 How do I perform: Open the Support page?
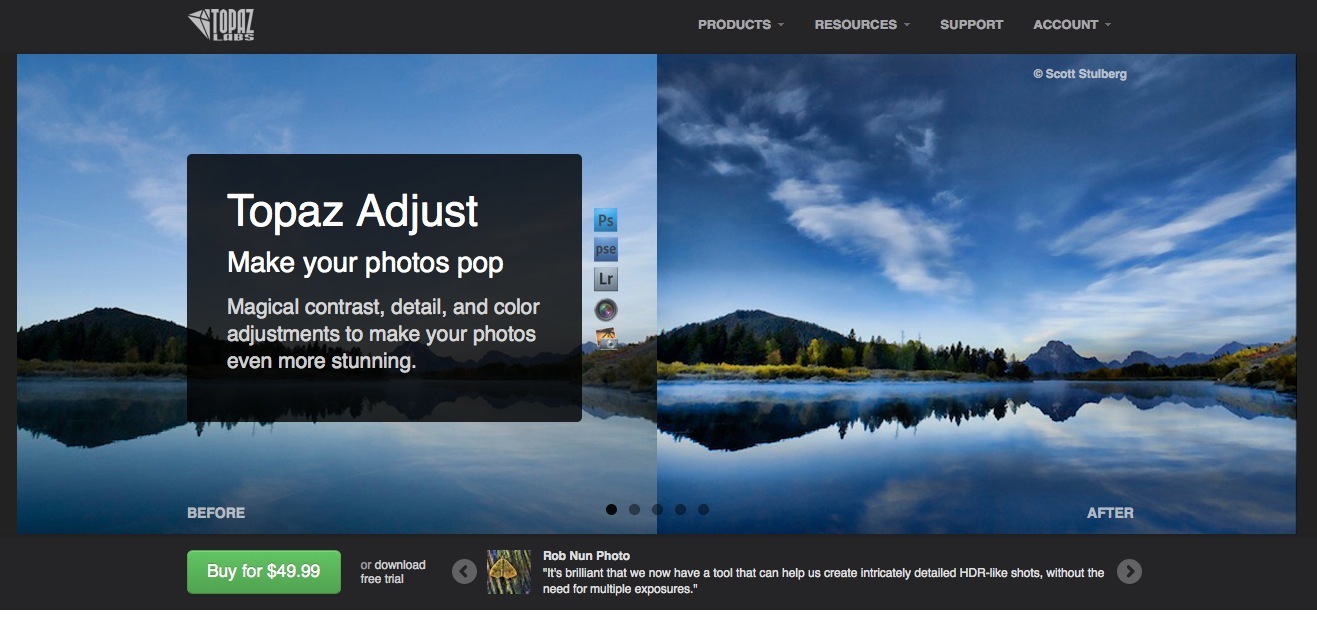(971, 24)
